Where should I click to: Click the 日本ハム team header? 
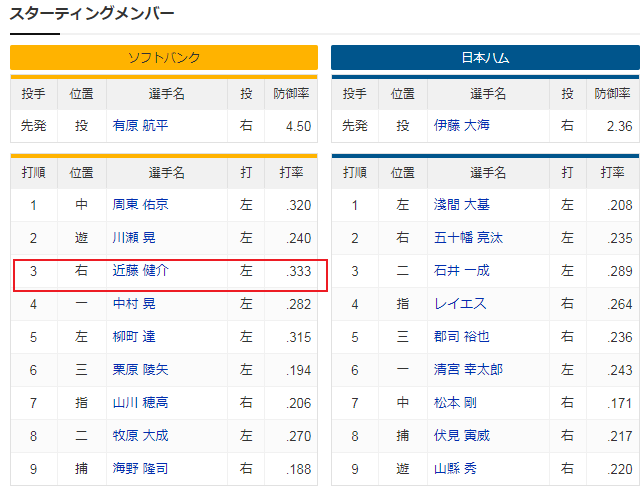coord(485,58)
